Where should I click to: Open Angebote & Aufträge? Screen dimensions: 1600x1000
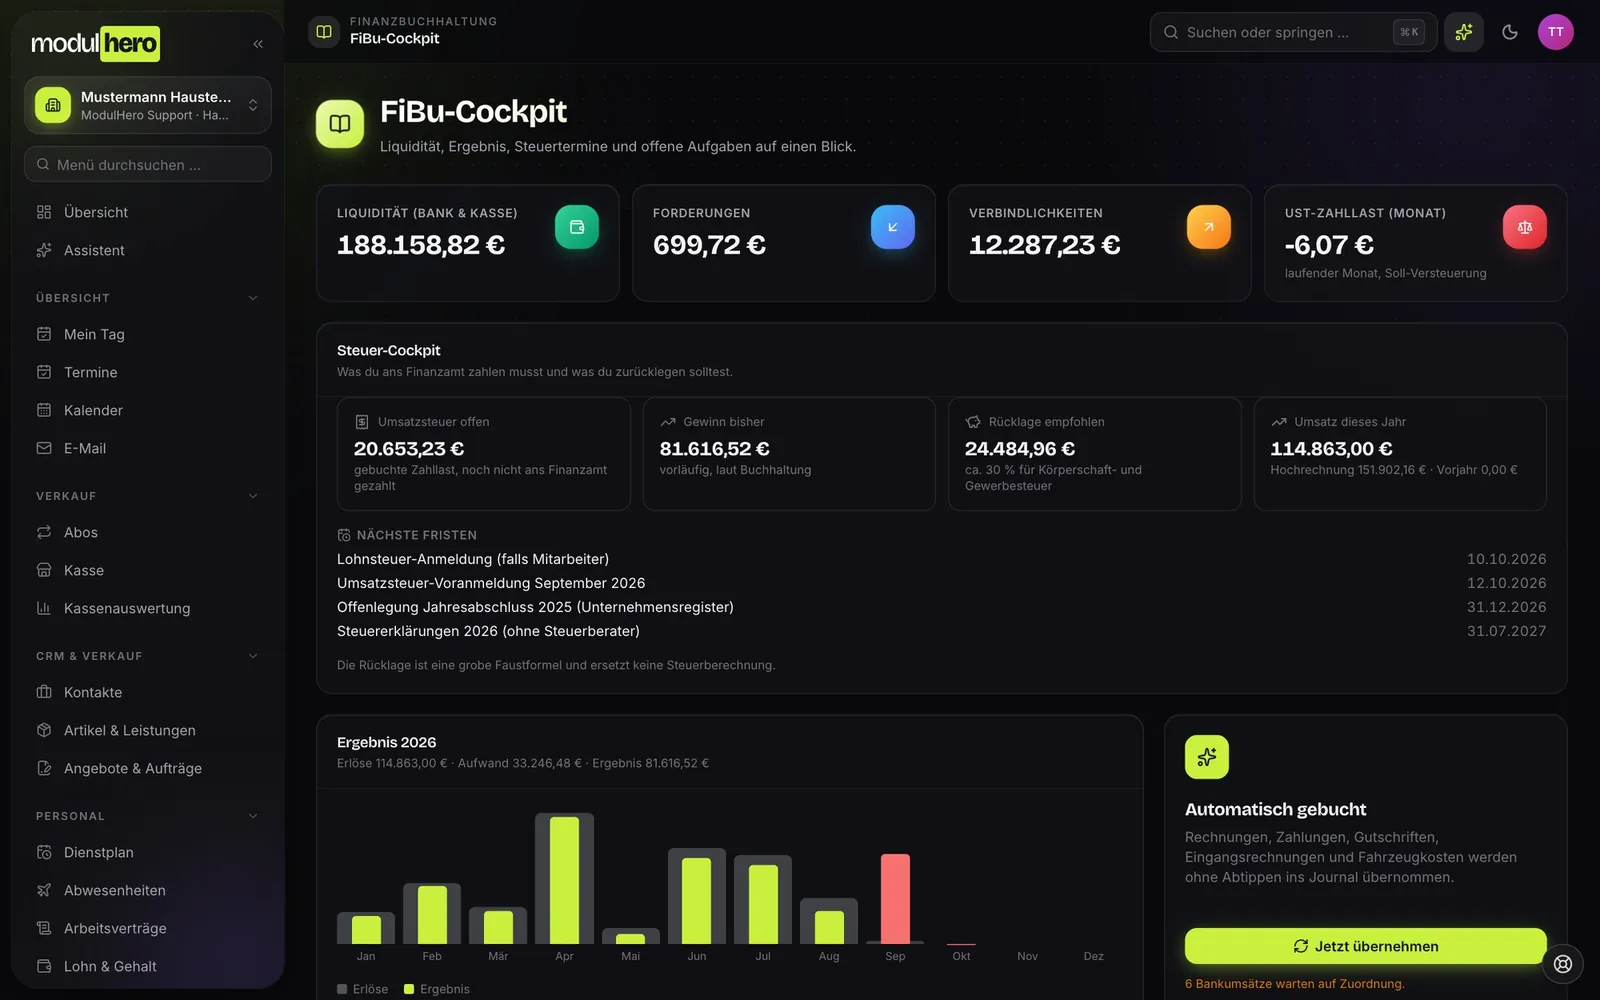pyautogui.click(x=148, y=768)
